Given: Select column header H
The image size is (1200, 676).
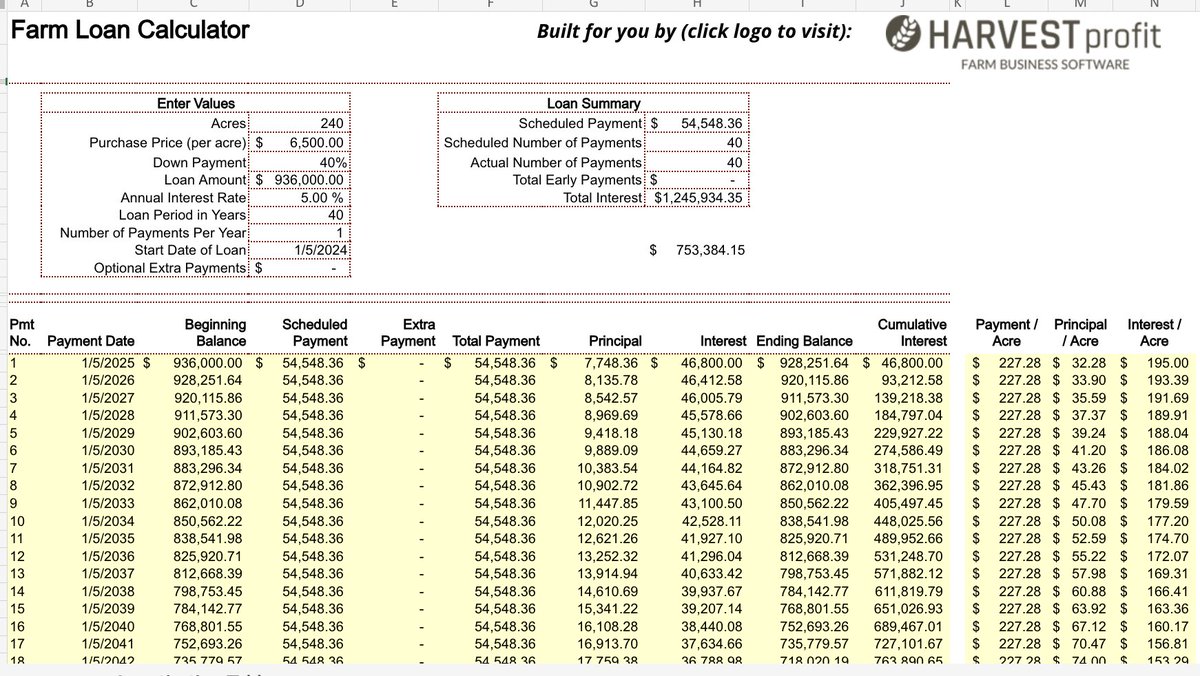Looking at the screenshot, I should pos(697,4).
